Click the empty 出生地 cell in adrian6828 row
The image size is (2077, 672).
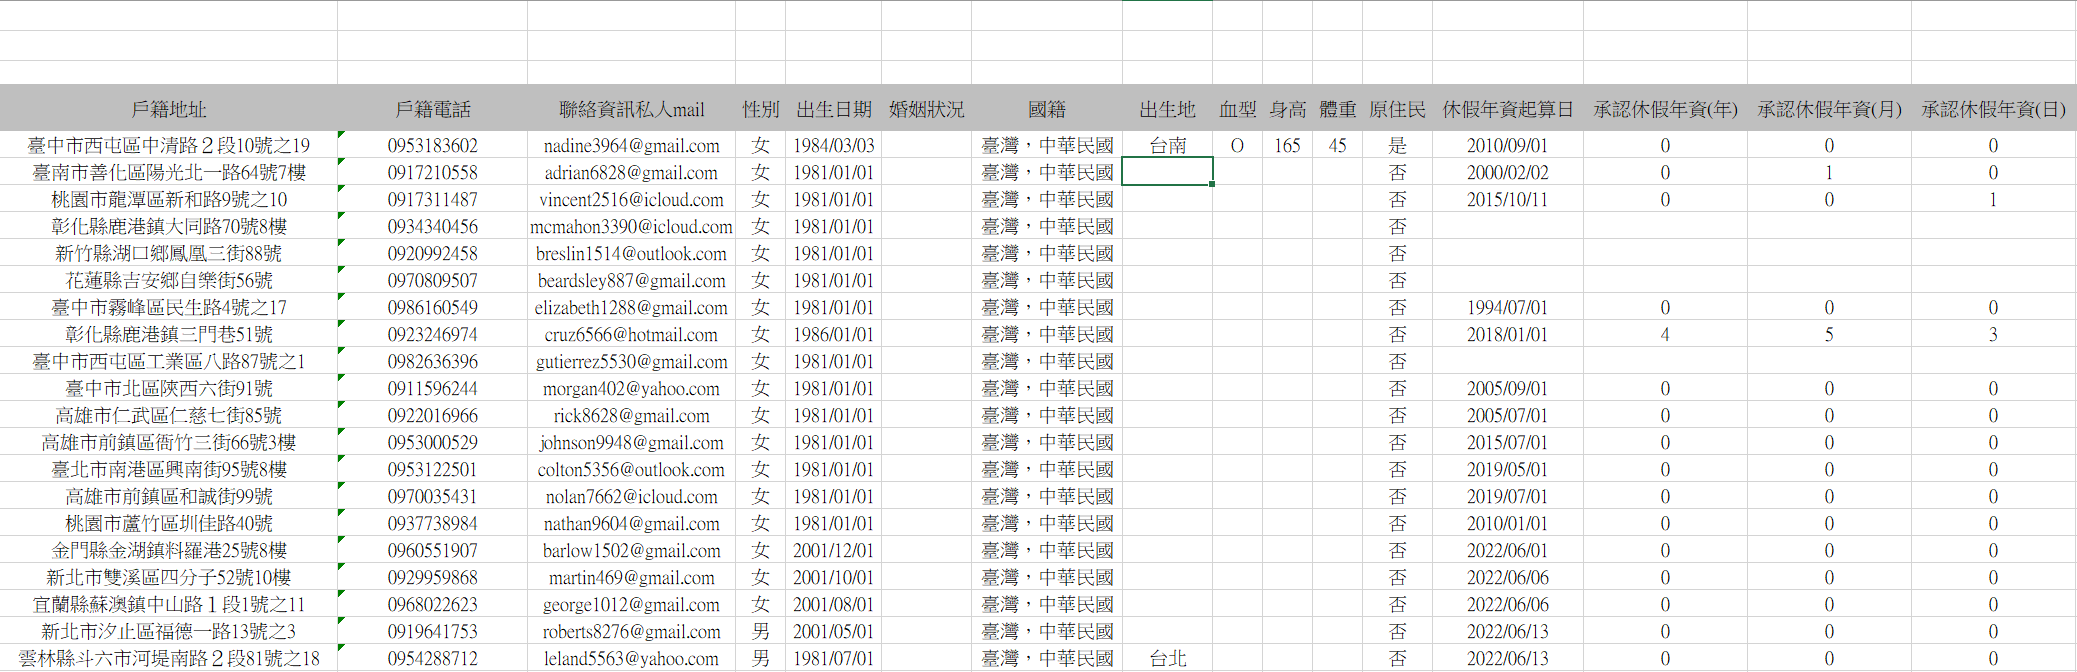pyautogui.click(x=1167, y=173)
